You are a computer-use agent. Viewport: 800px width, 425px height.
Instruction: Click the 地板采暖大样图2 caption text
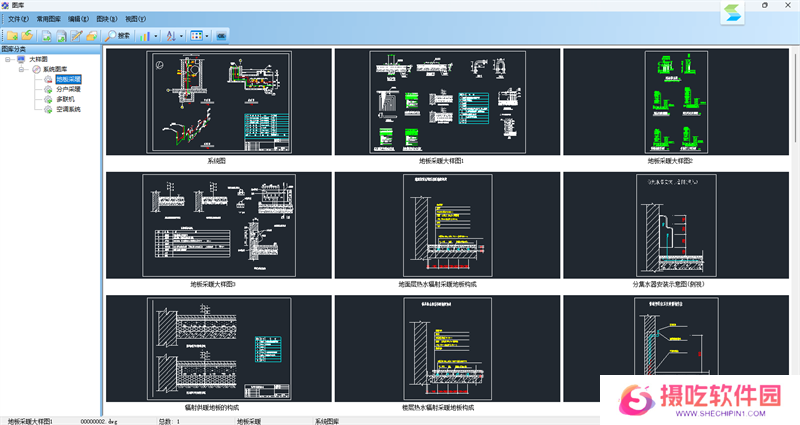670,161
